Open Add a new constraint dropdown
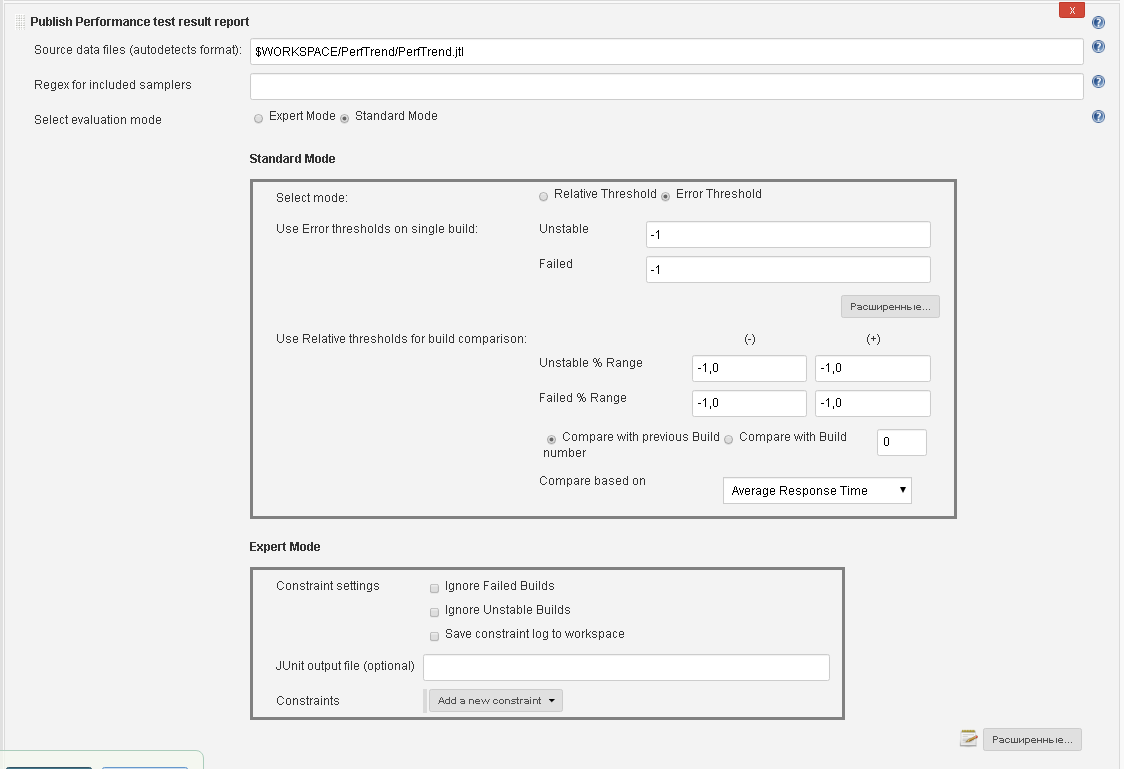This screenshot has width=1124, height=769. (495, 701)
